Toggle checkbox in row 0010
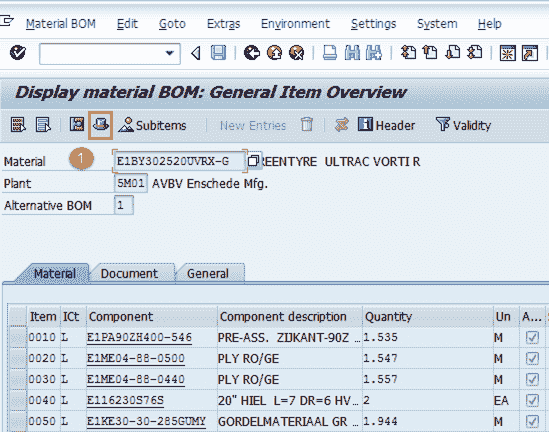 532,337
